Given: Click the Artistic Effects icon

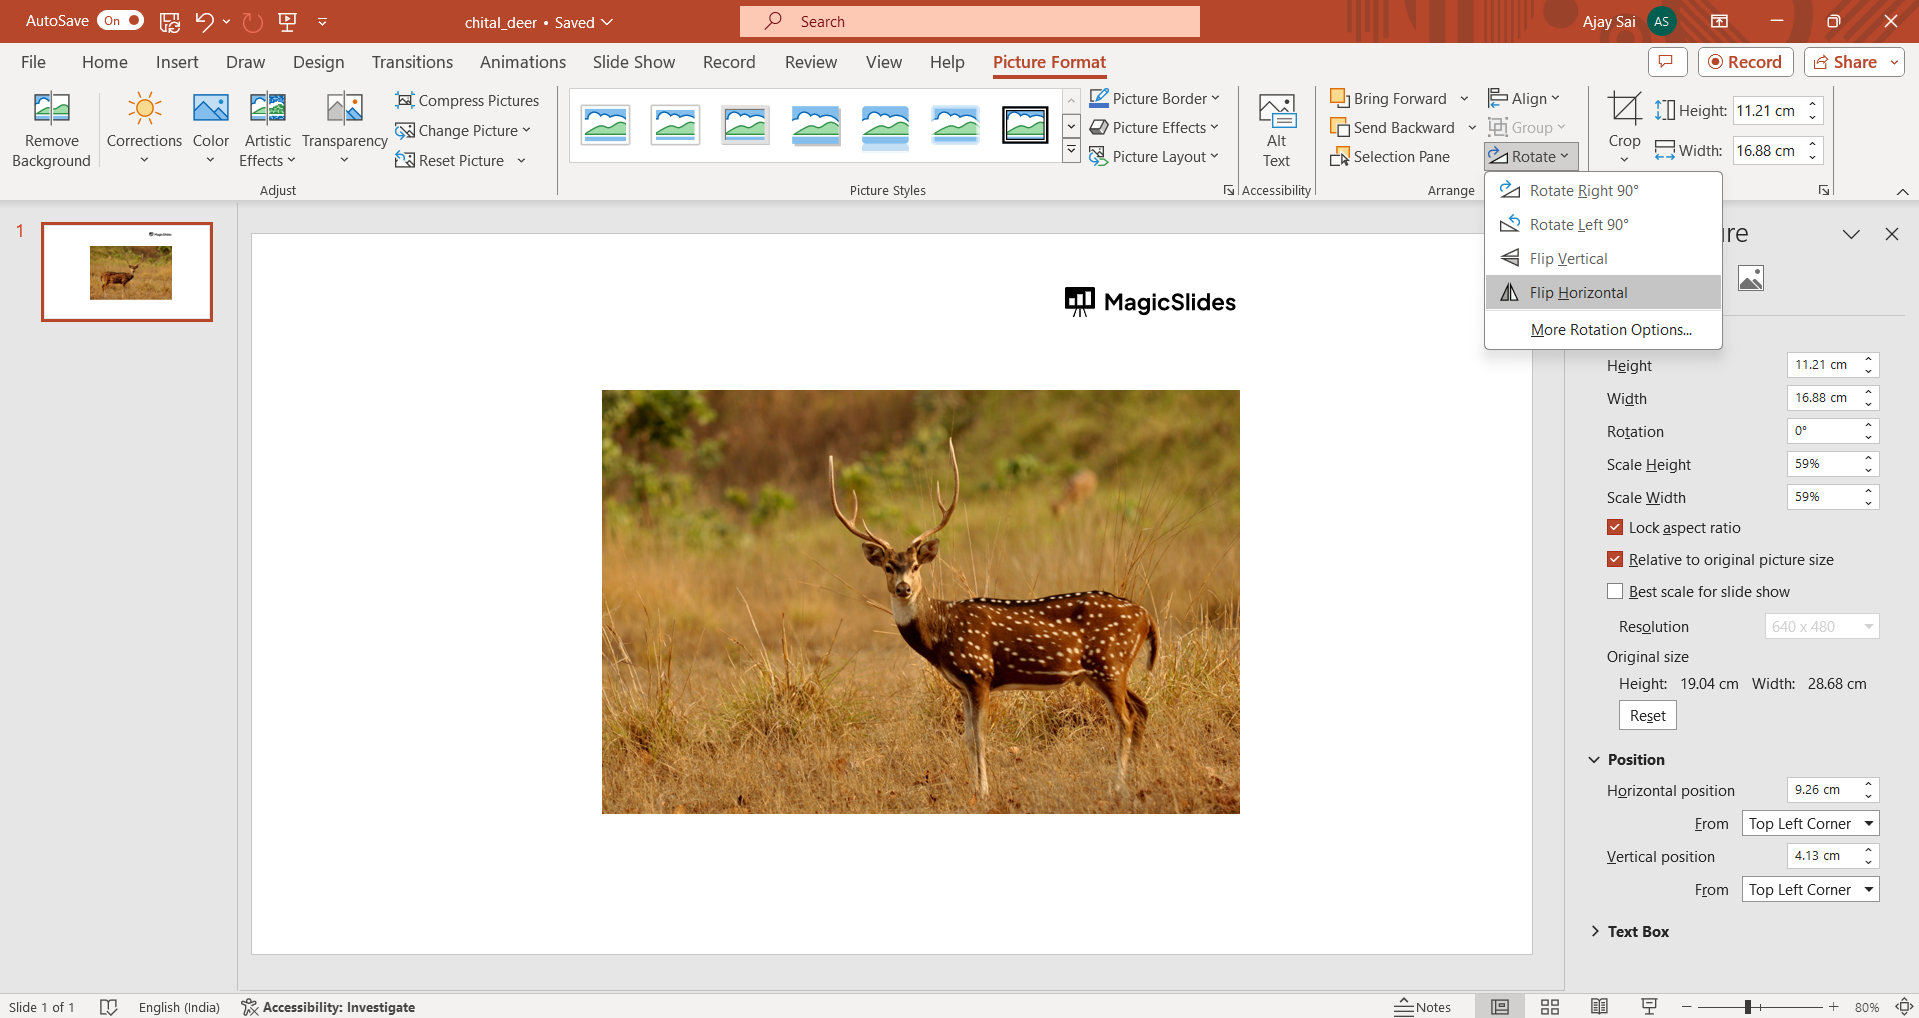Looking at the screenshot, I should pos(267,109).
